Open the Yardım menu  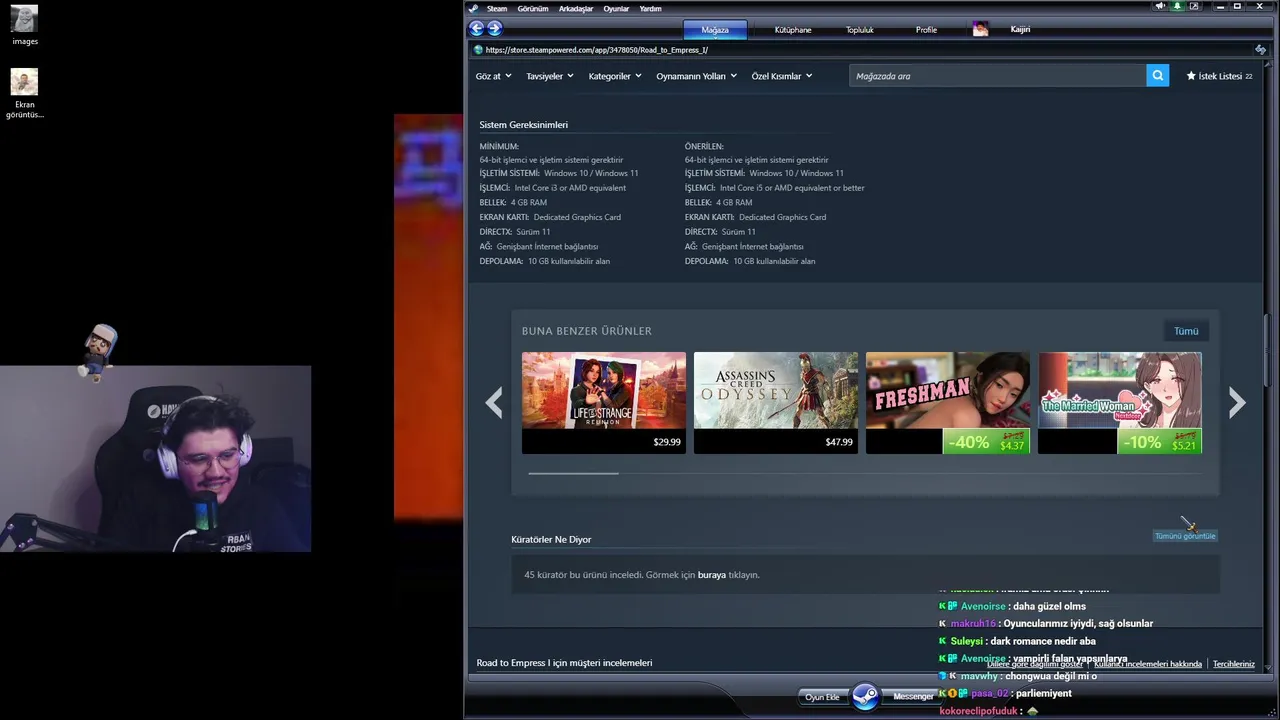tap(650, 8)
